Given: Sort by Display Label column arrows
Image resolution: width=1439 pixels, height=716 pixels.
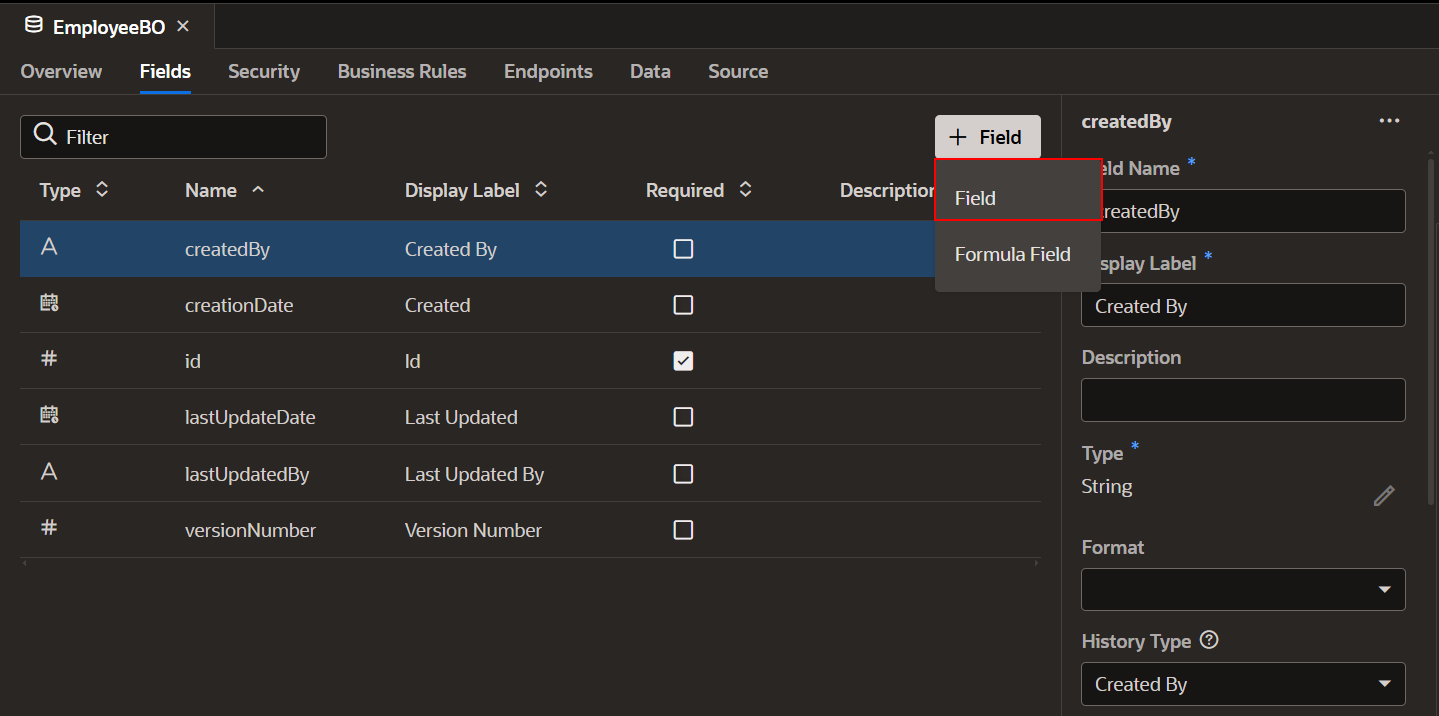Looking at the screenshot, I should click(541, 189).
